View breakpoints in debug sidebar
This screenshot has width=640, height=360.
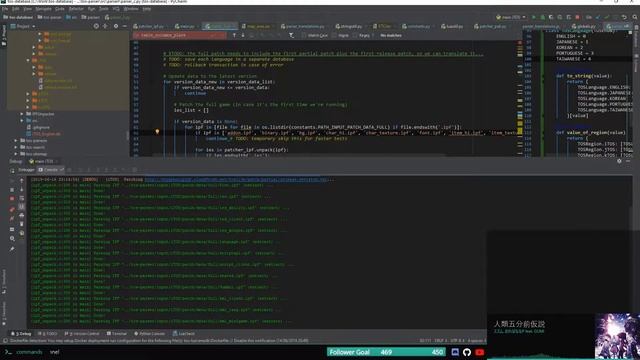click(x=12, y=209)
